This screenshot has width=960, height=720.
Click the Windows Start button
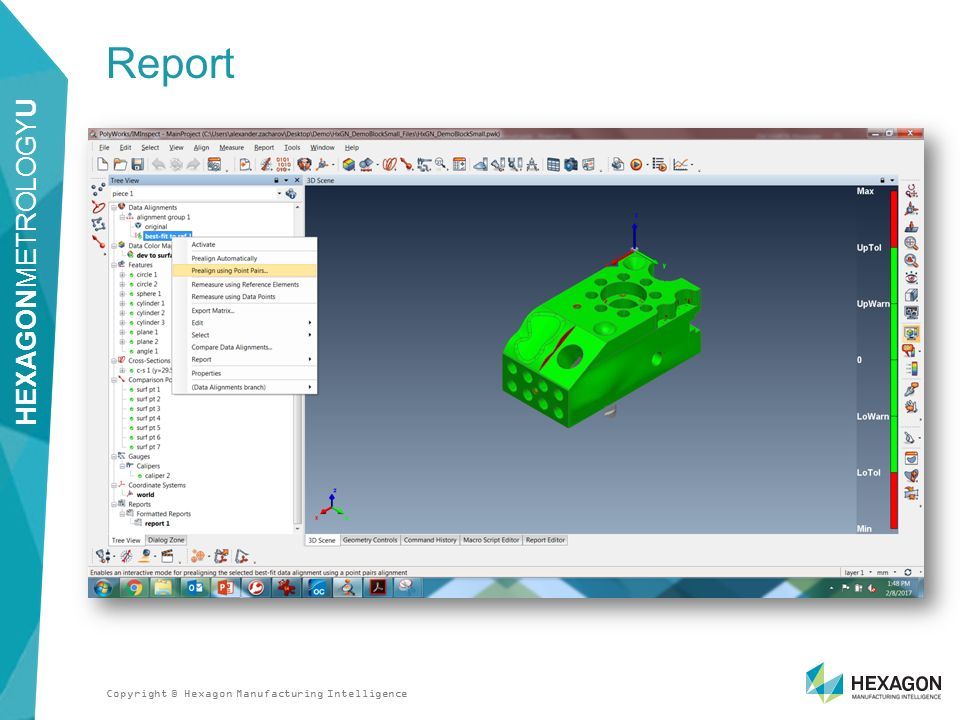click(103, 588)
